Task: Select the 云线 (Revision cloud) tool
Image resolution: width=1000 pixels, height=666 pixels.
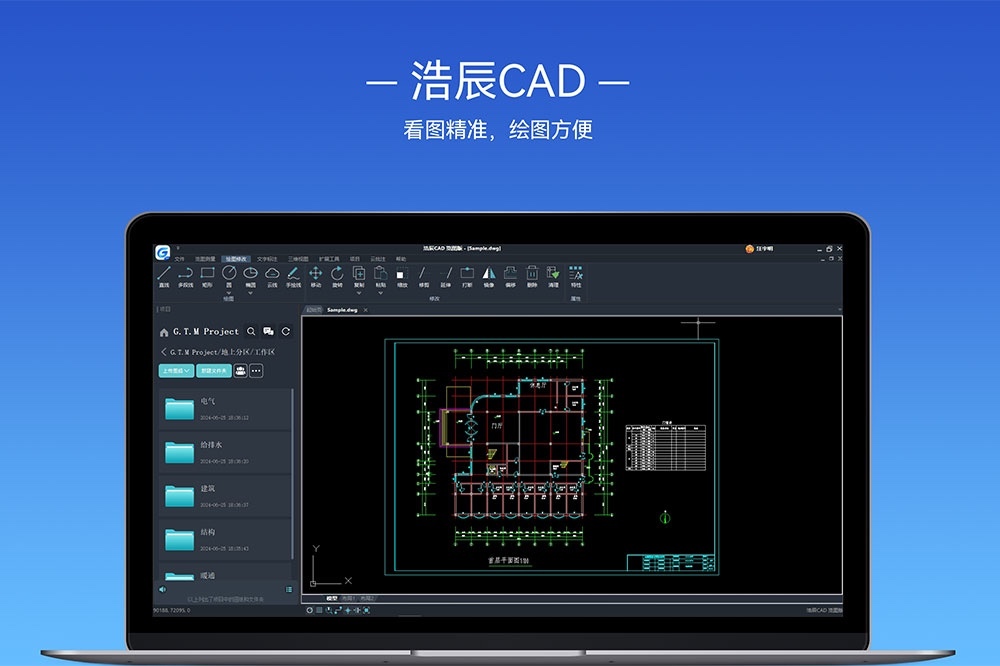Action: pyautogui.click(x=272, y=273)
